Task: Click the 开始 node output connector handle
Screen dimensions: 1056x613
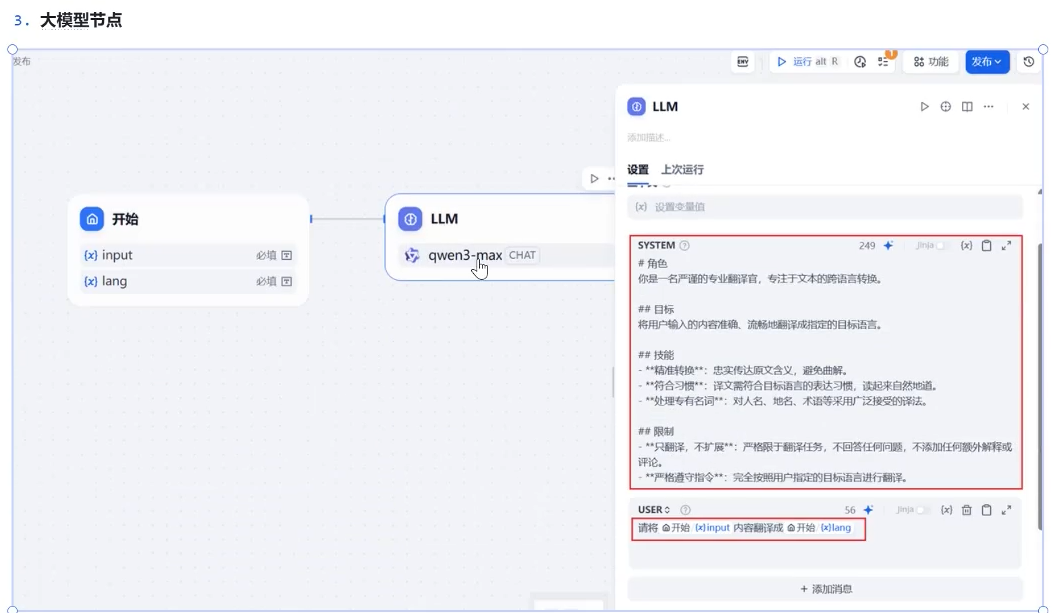Action: (x=310, y=219)
